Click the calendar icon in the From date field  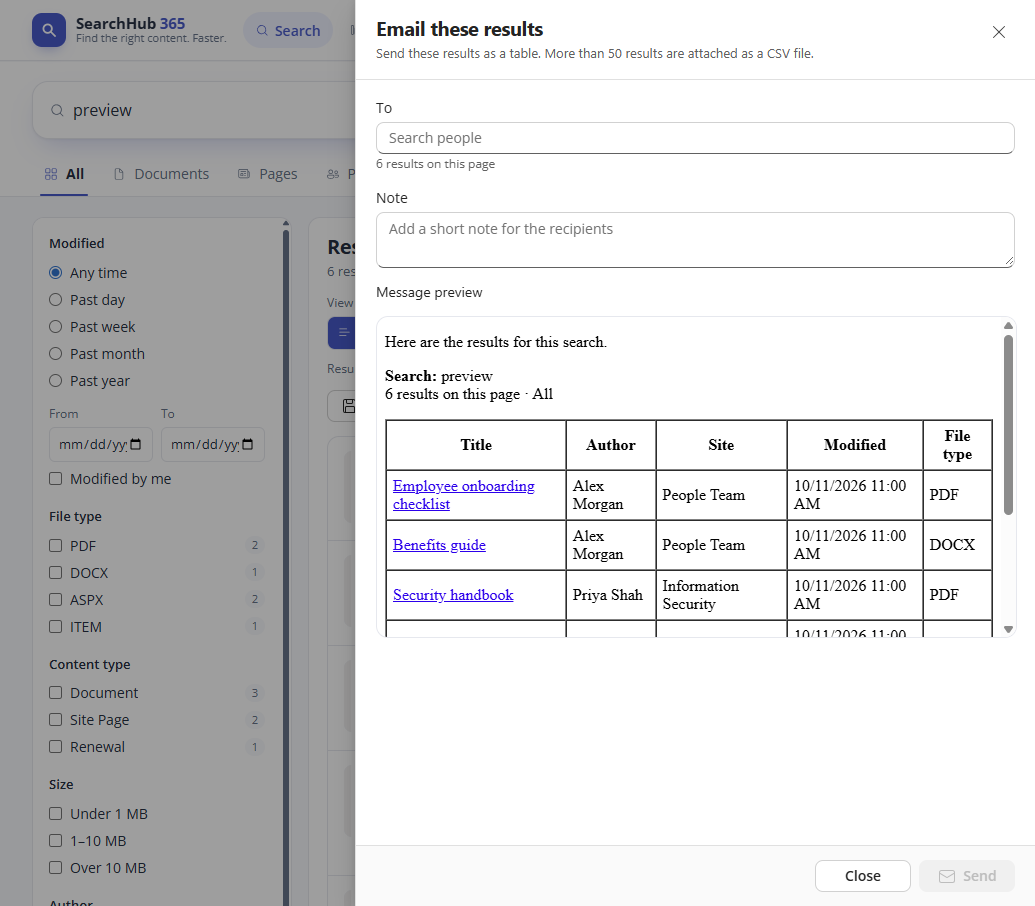point(136,444)
